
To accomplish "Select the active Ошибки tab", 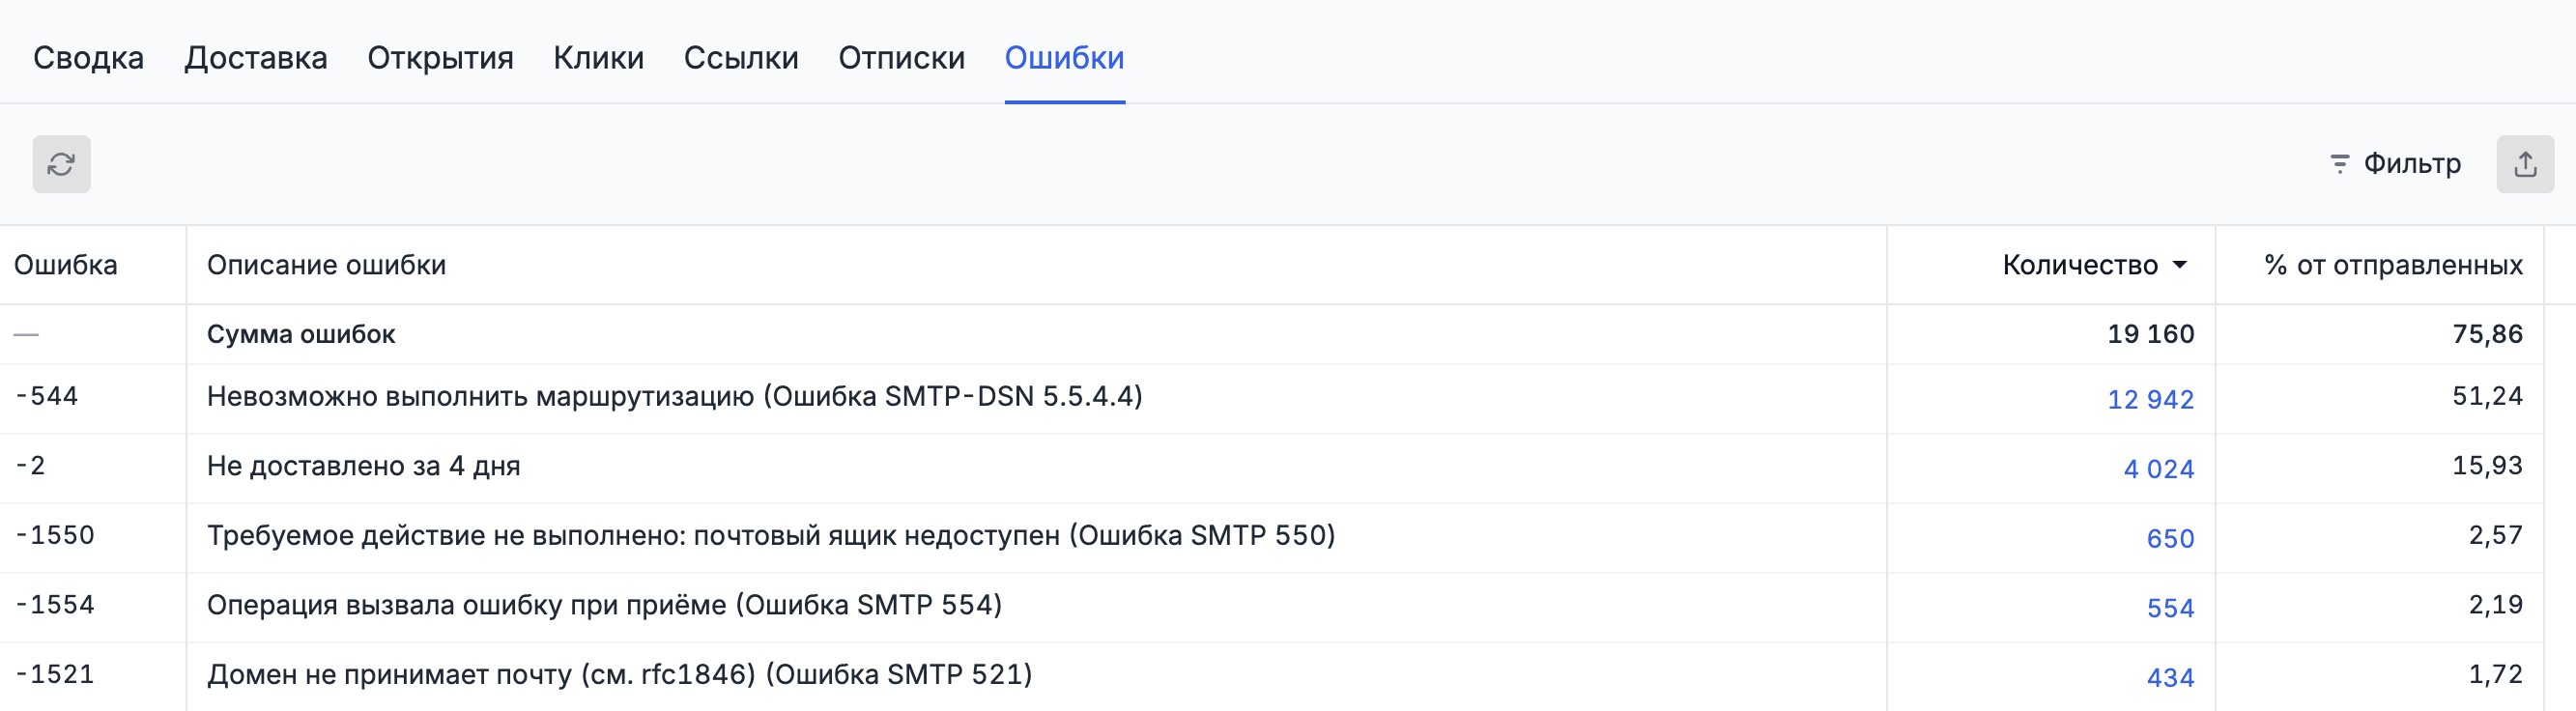I will point(1064,58).
